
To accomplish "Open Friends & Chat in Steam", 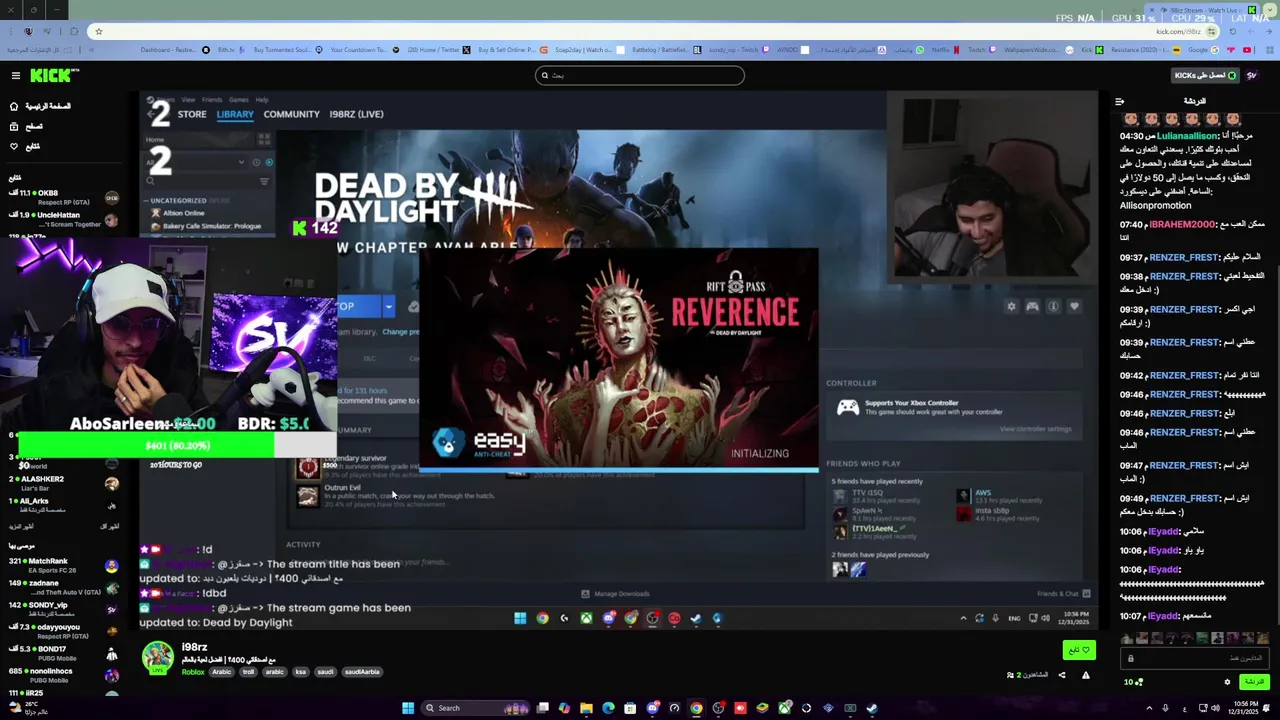I will click(1063, 594).
